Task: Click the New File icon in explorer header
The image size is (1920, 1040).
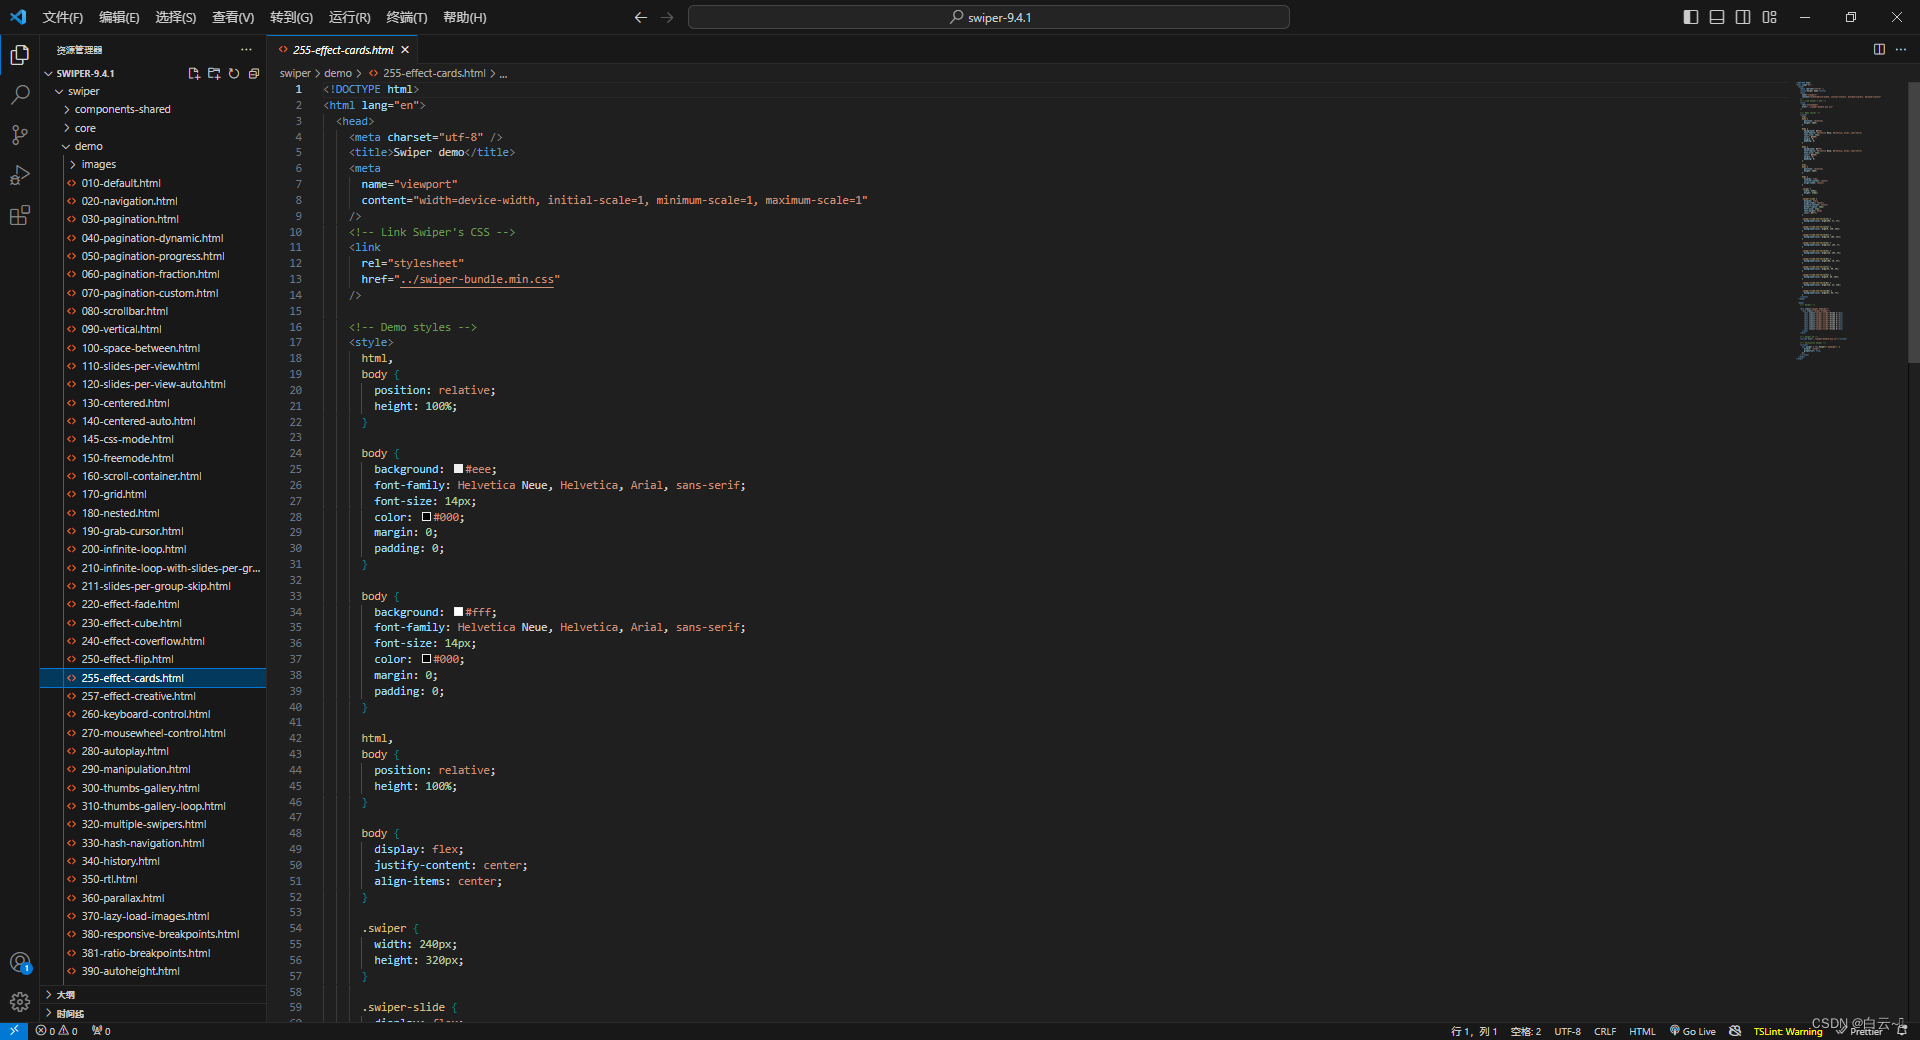Action: click(194, 73)
